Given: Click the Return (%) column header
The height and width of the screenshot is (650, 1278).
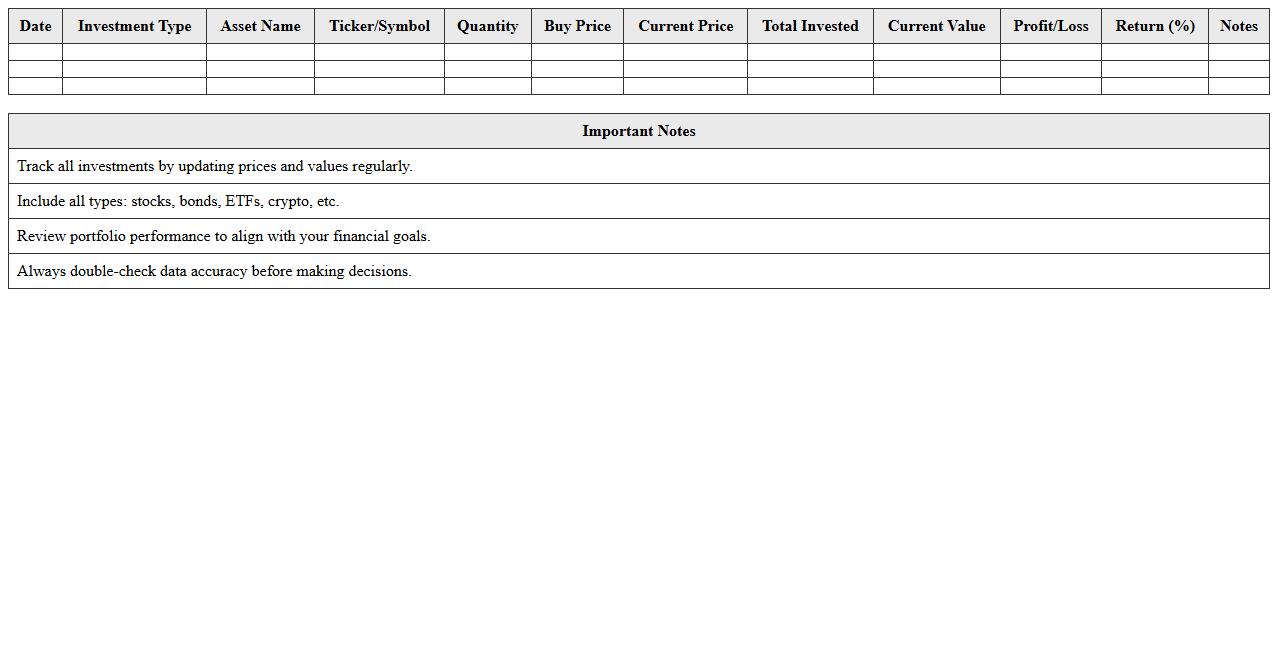Looking at the screenshot, I should (1154, 26).
